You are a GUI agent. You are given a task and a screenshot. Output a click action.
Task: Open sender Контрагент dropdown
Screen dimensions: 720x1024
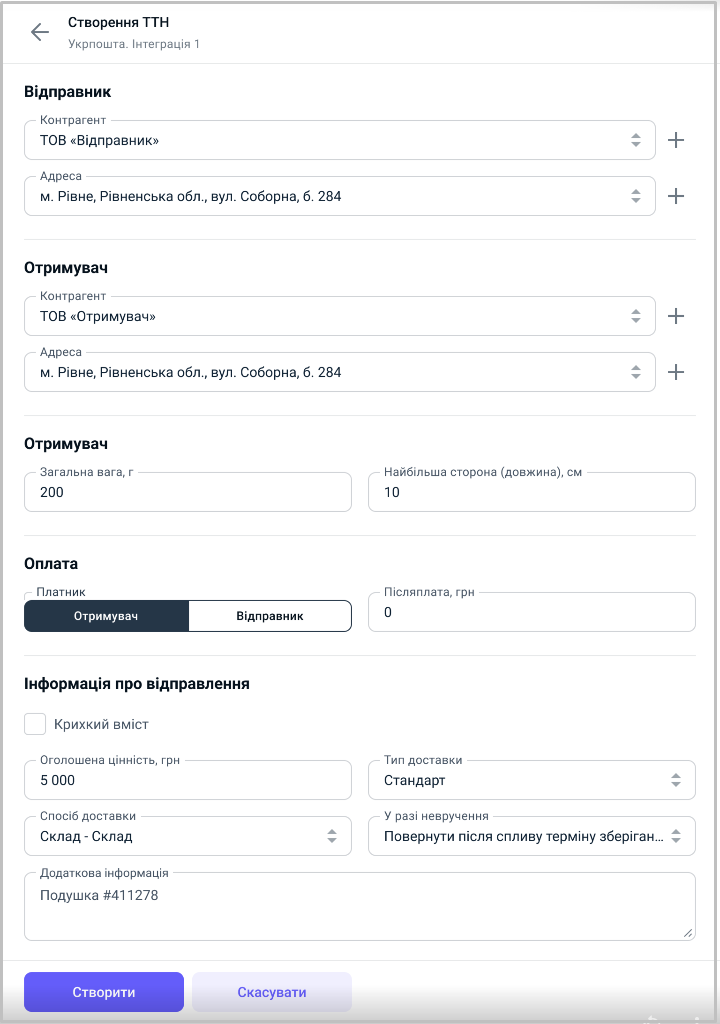tap(340, 141)
